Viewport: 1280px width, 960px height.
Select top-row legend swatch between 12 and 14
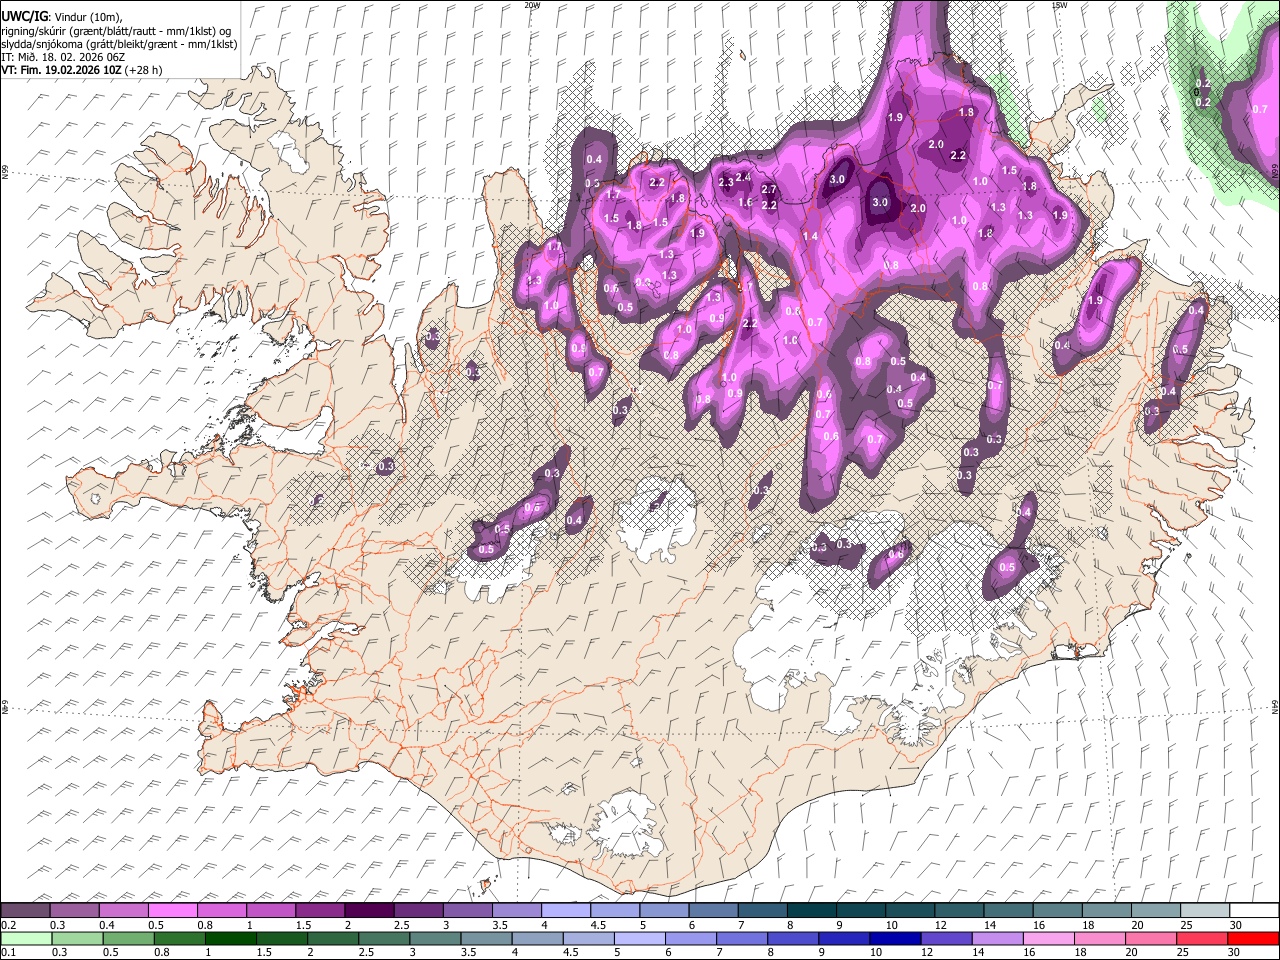pos(959,910)
